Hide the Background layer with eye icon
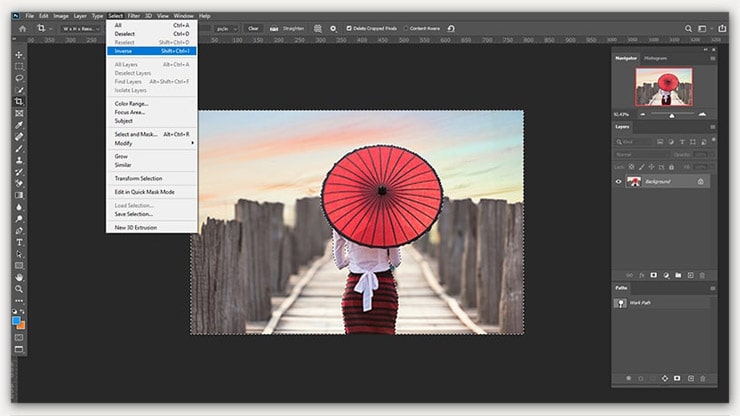The image size is (740, 416). point(618,181)
